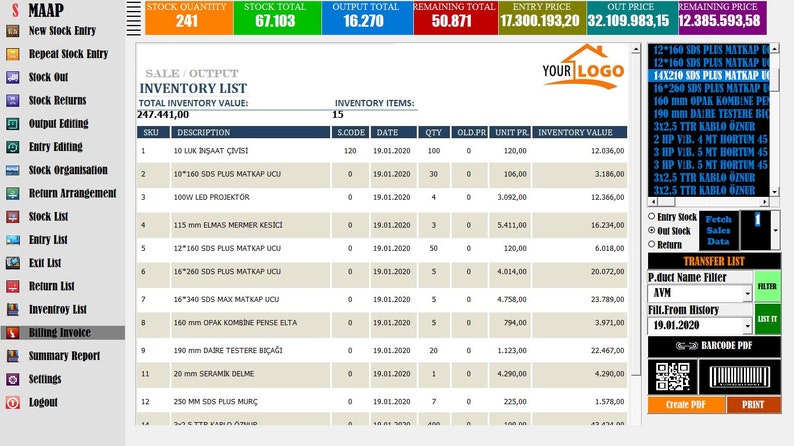Image resolution: width=794 pixels, height=446 pixels.
Task: Click the PRINT button
Action: point(753,404)
